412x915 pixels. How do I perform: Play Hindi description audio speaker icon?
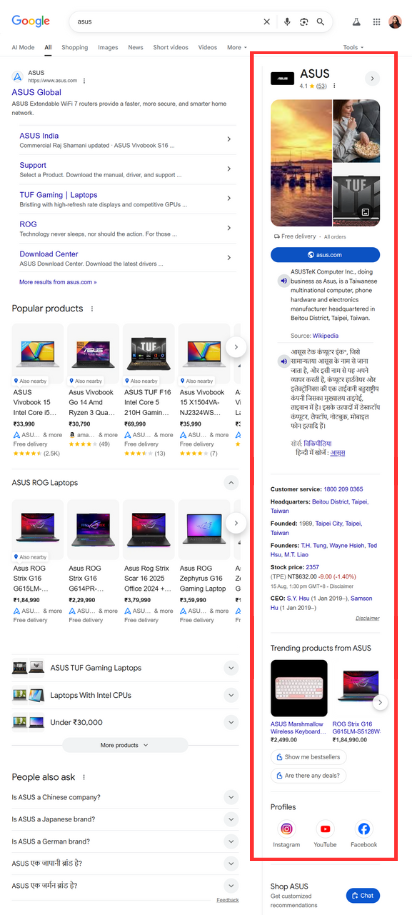[x=282, y=362]
